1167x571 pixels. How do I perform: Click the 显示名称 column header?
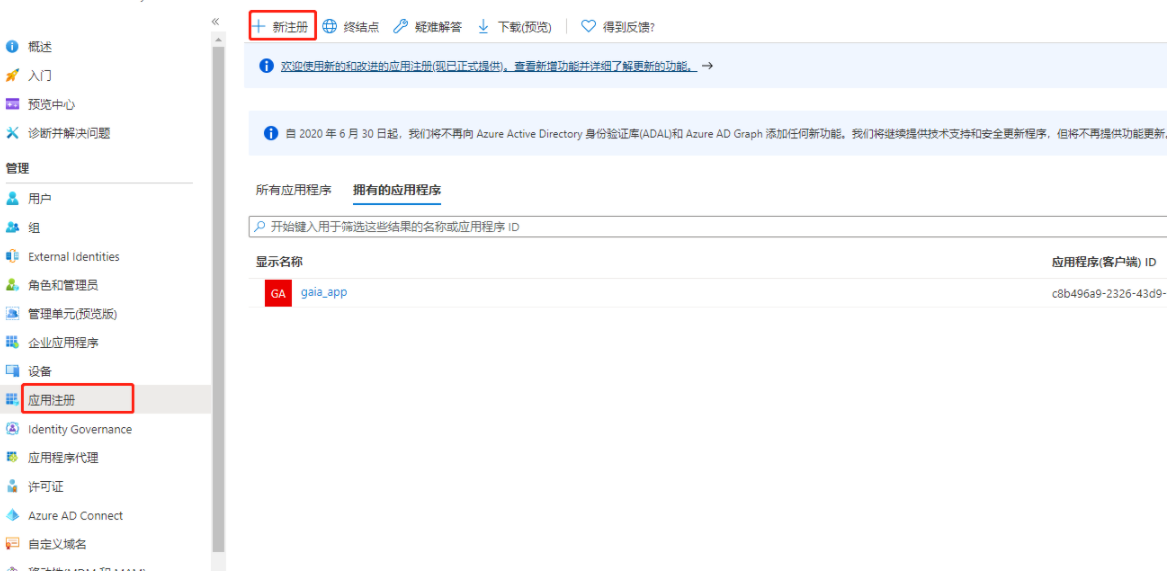(x=279, y=261)
